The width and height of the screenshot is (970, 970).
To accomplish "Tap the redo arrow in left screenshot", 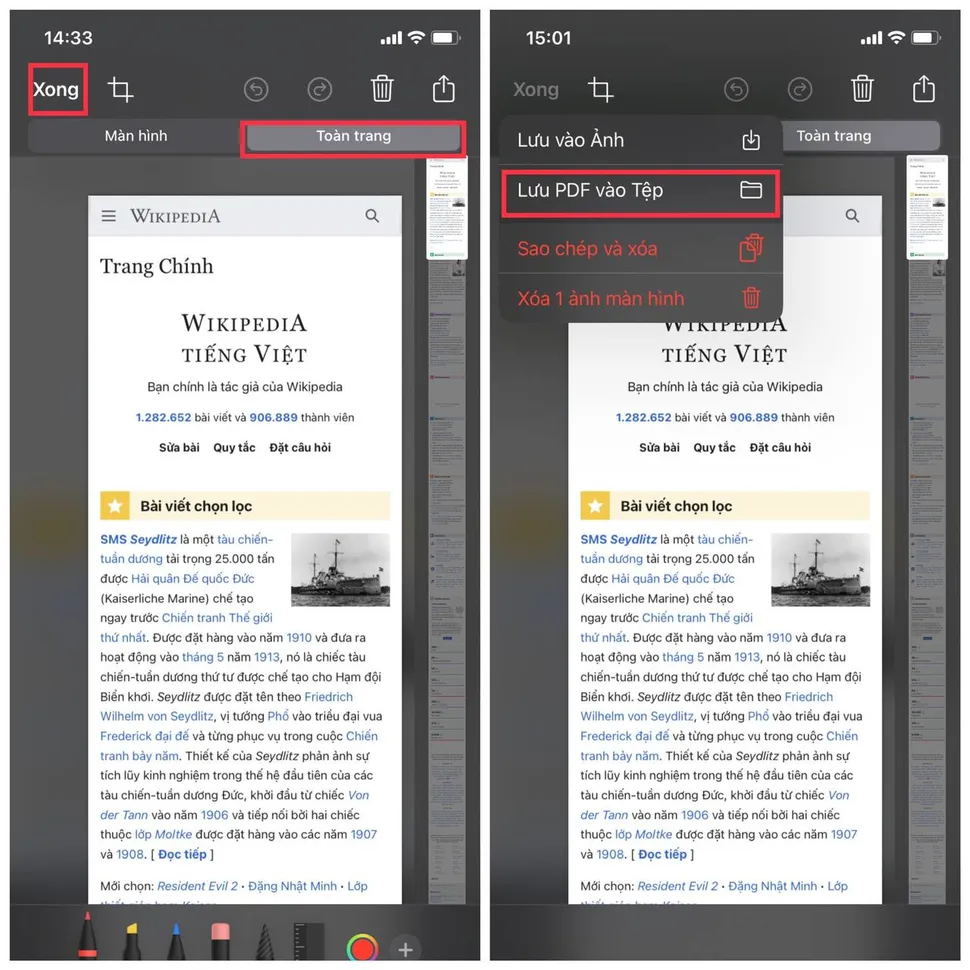I will (x=320, y=90).
